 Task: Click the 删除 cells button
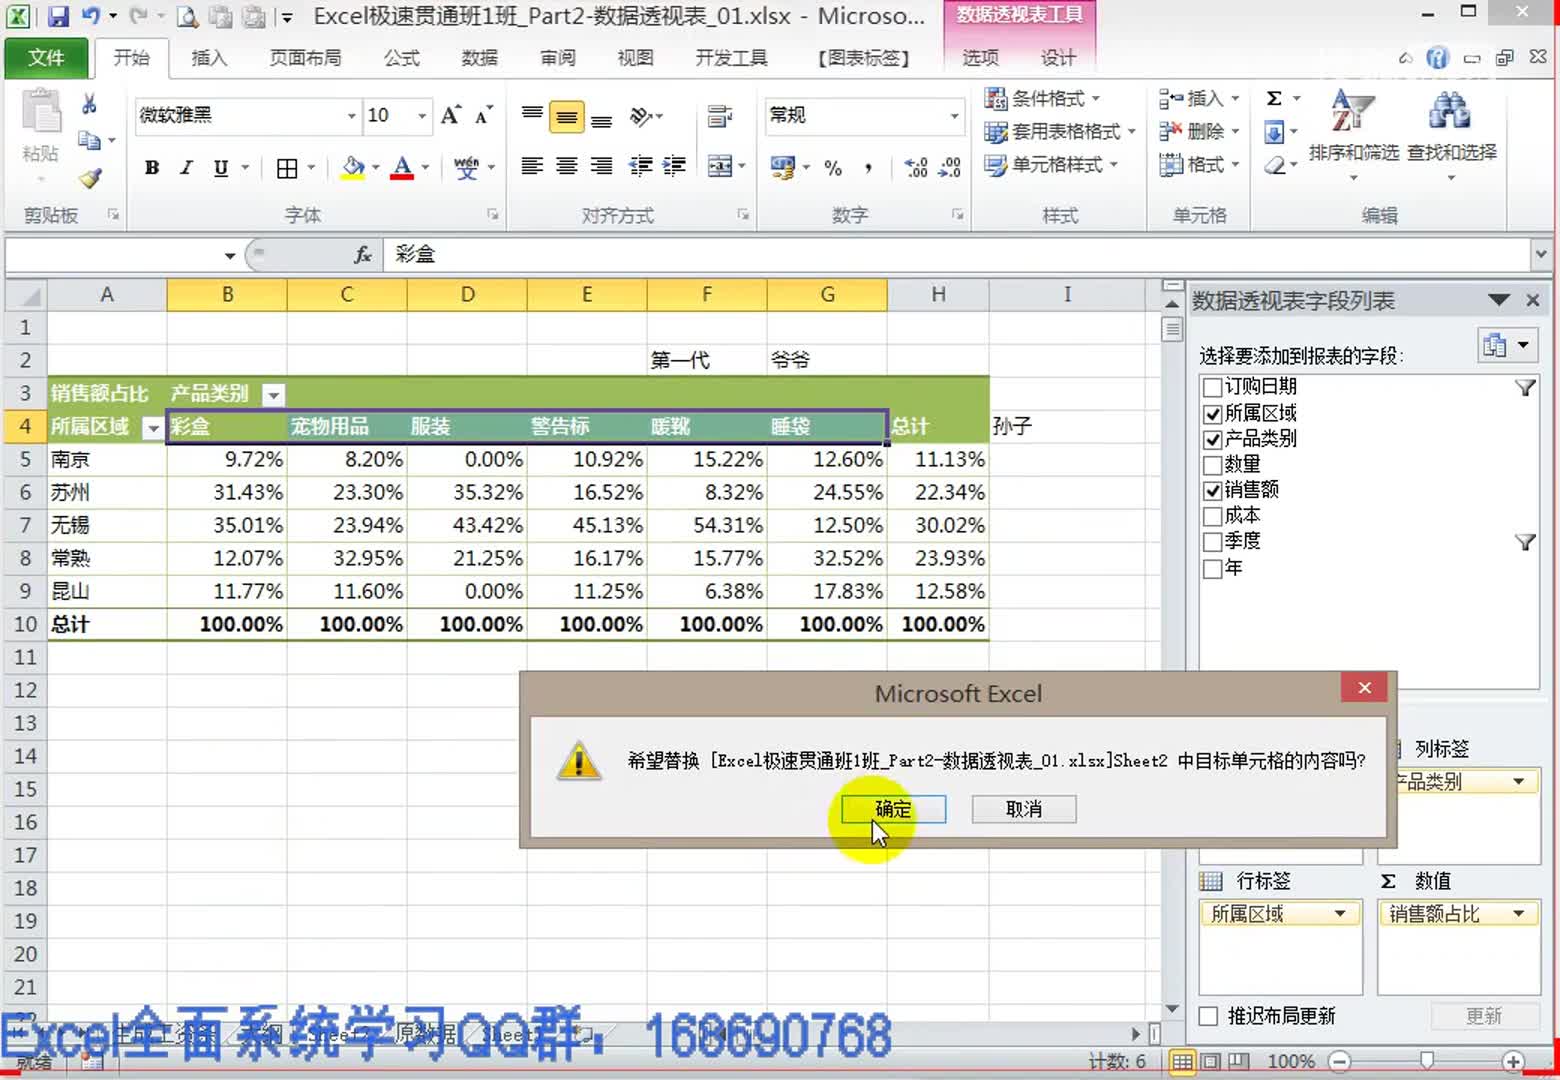tap(1199, 131)
